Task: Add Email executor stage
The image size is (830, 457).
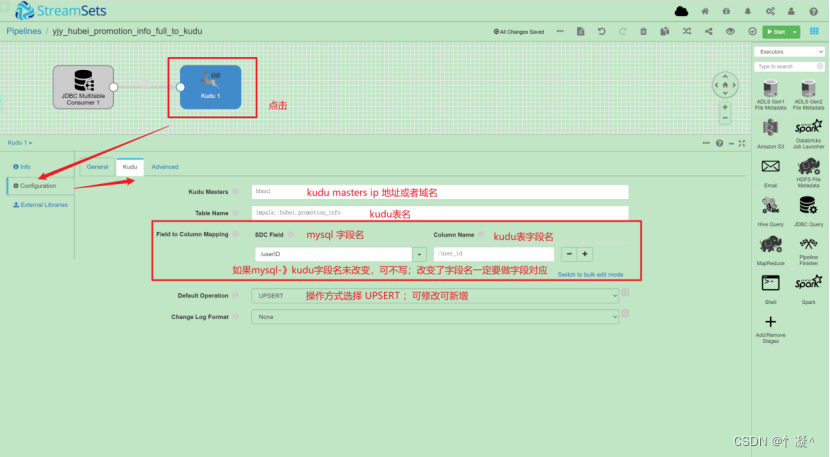Action: (770, 173)
